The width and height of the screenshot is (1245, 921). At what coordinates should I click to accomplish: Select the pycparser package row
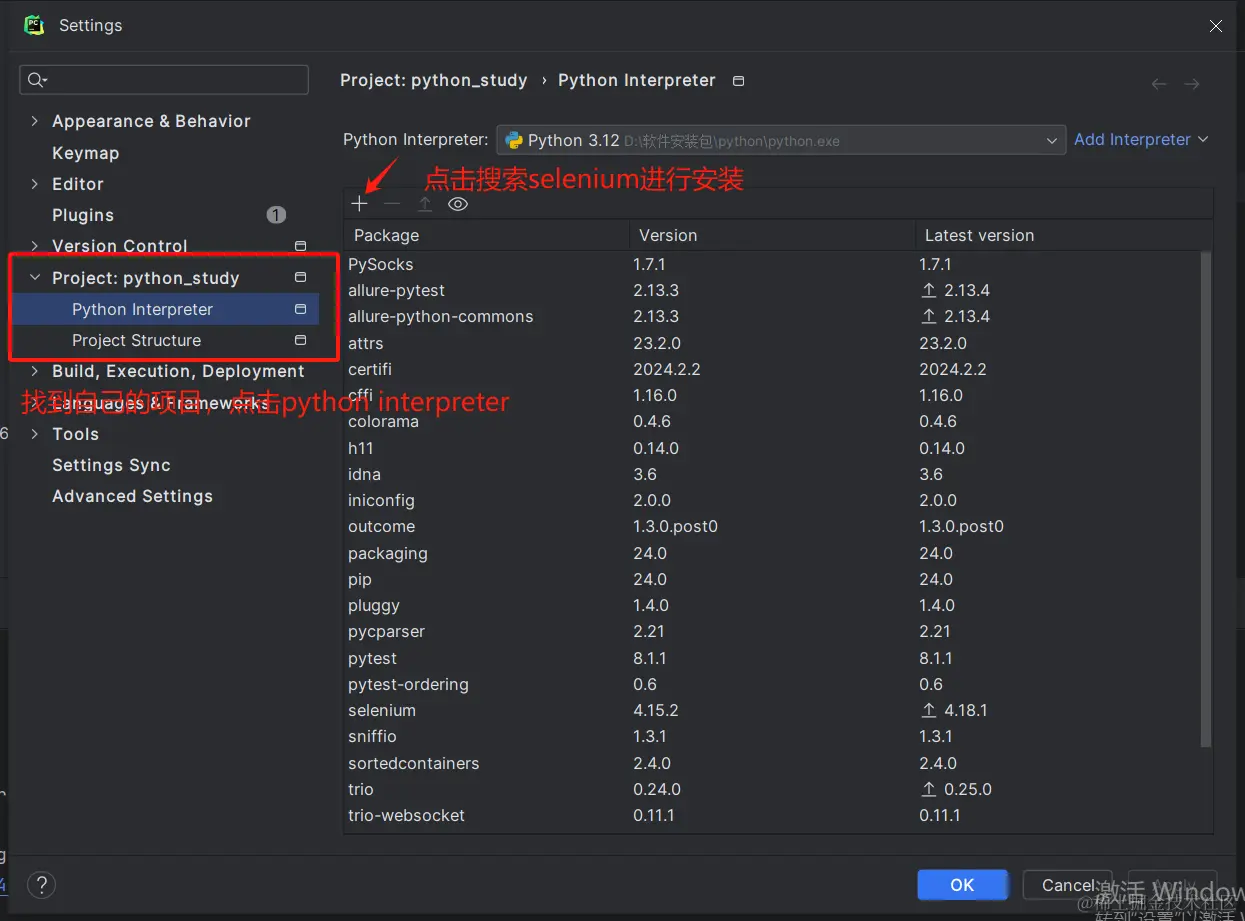tap(771, 631)
